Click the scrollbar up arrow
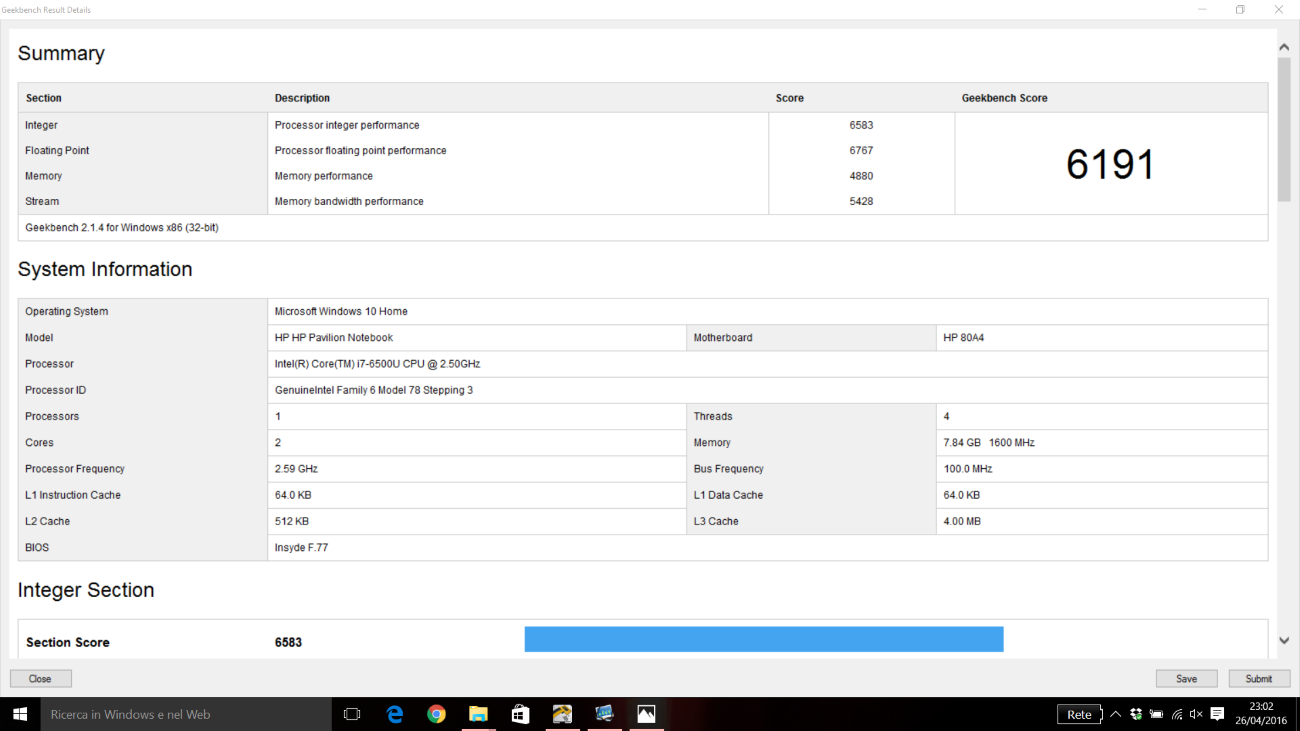The width and height of the screenshot is (1300, 731). point(1284,46)
